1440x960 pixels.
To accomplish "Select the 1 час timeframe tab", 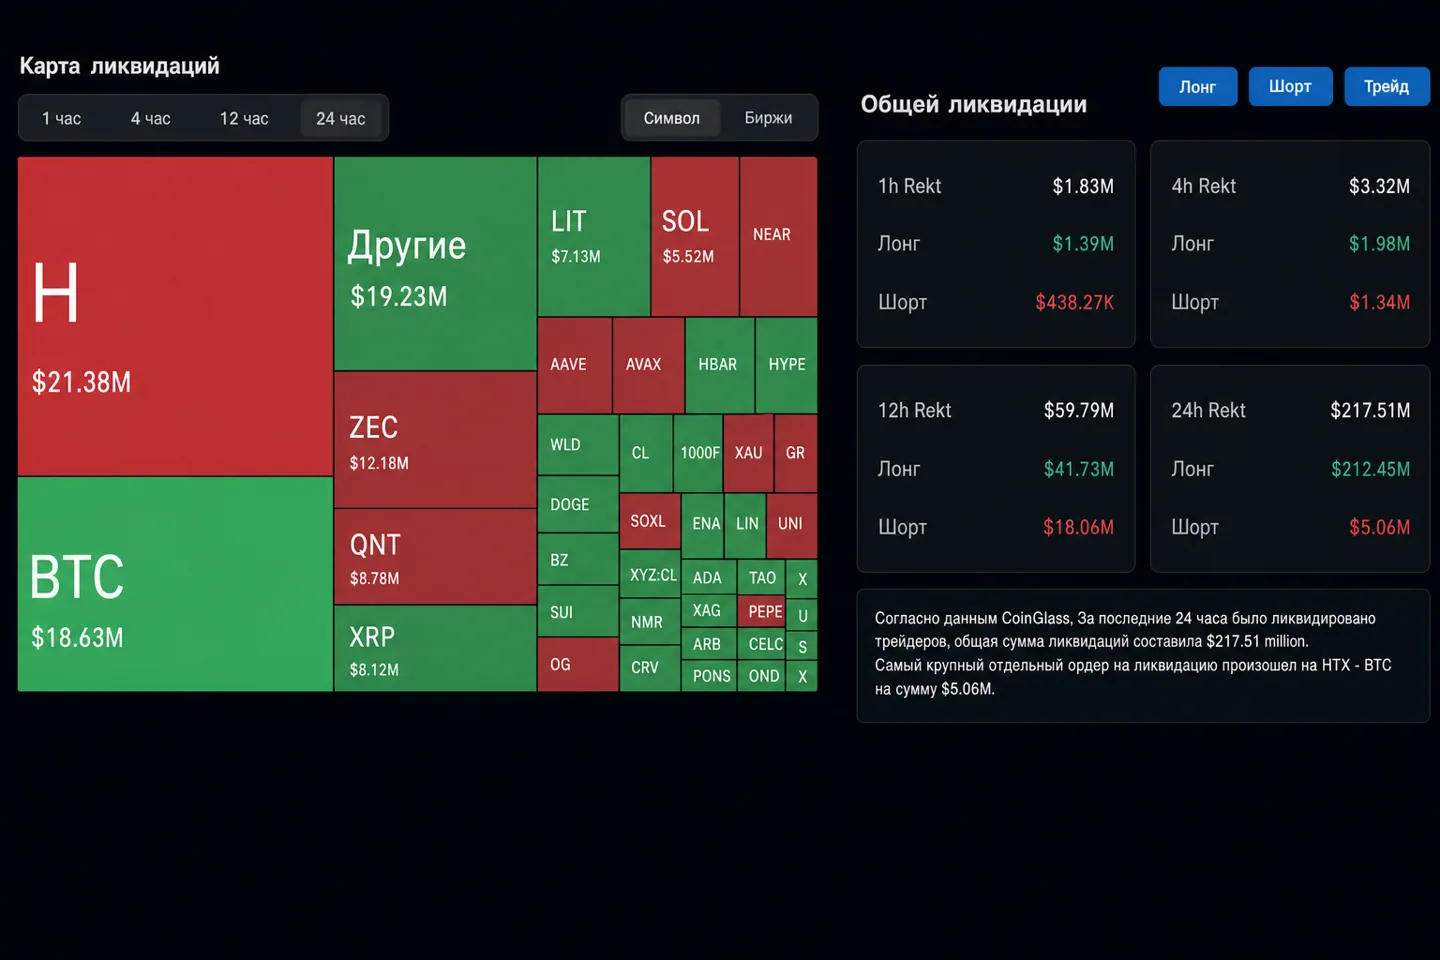I will tap(62, 118).
